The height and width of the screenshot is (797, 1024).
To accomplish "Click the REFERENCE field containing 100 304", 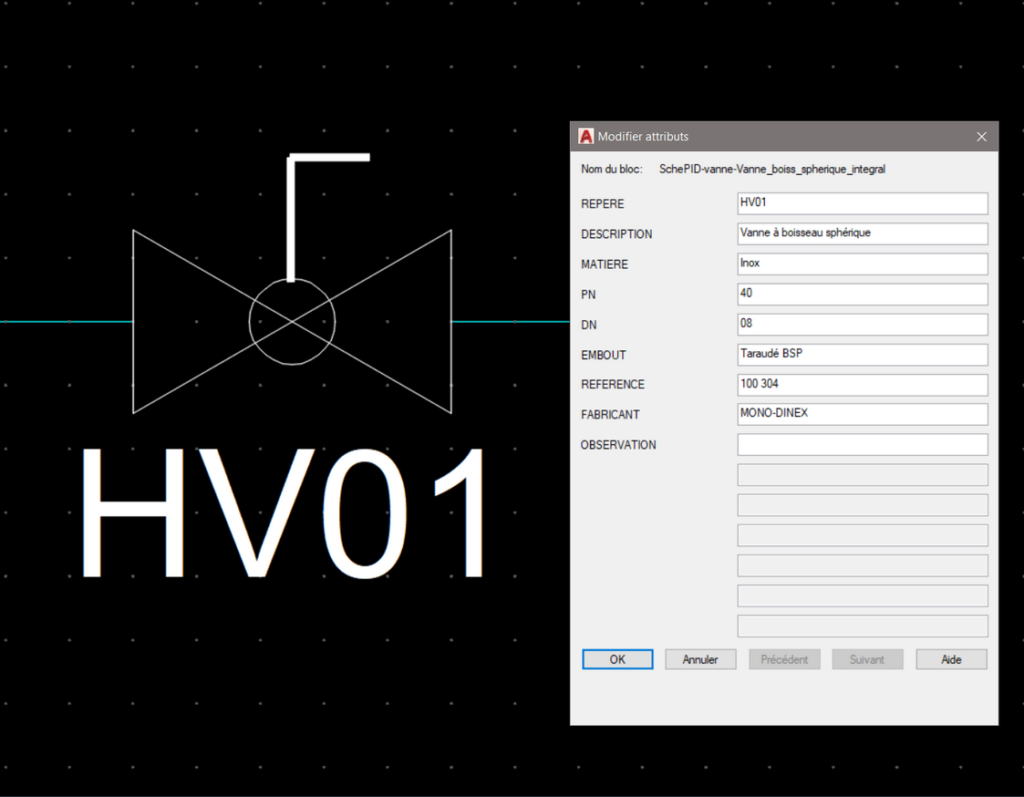I will click(863, 384).
